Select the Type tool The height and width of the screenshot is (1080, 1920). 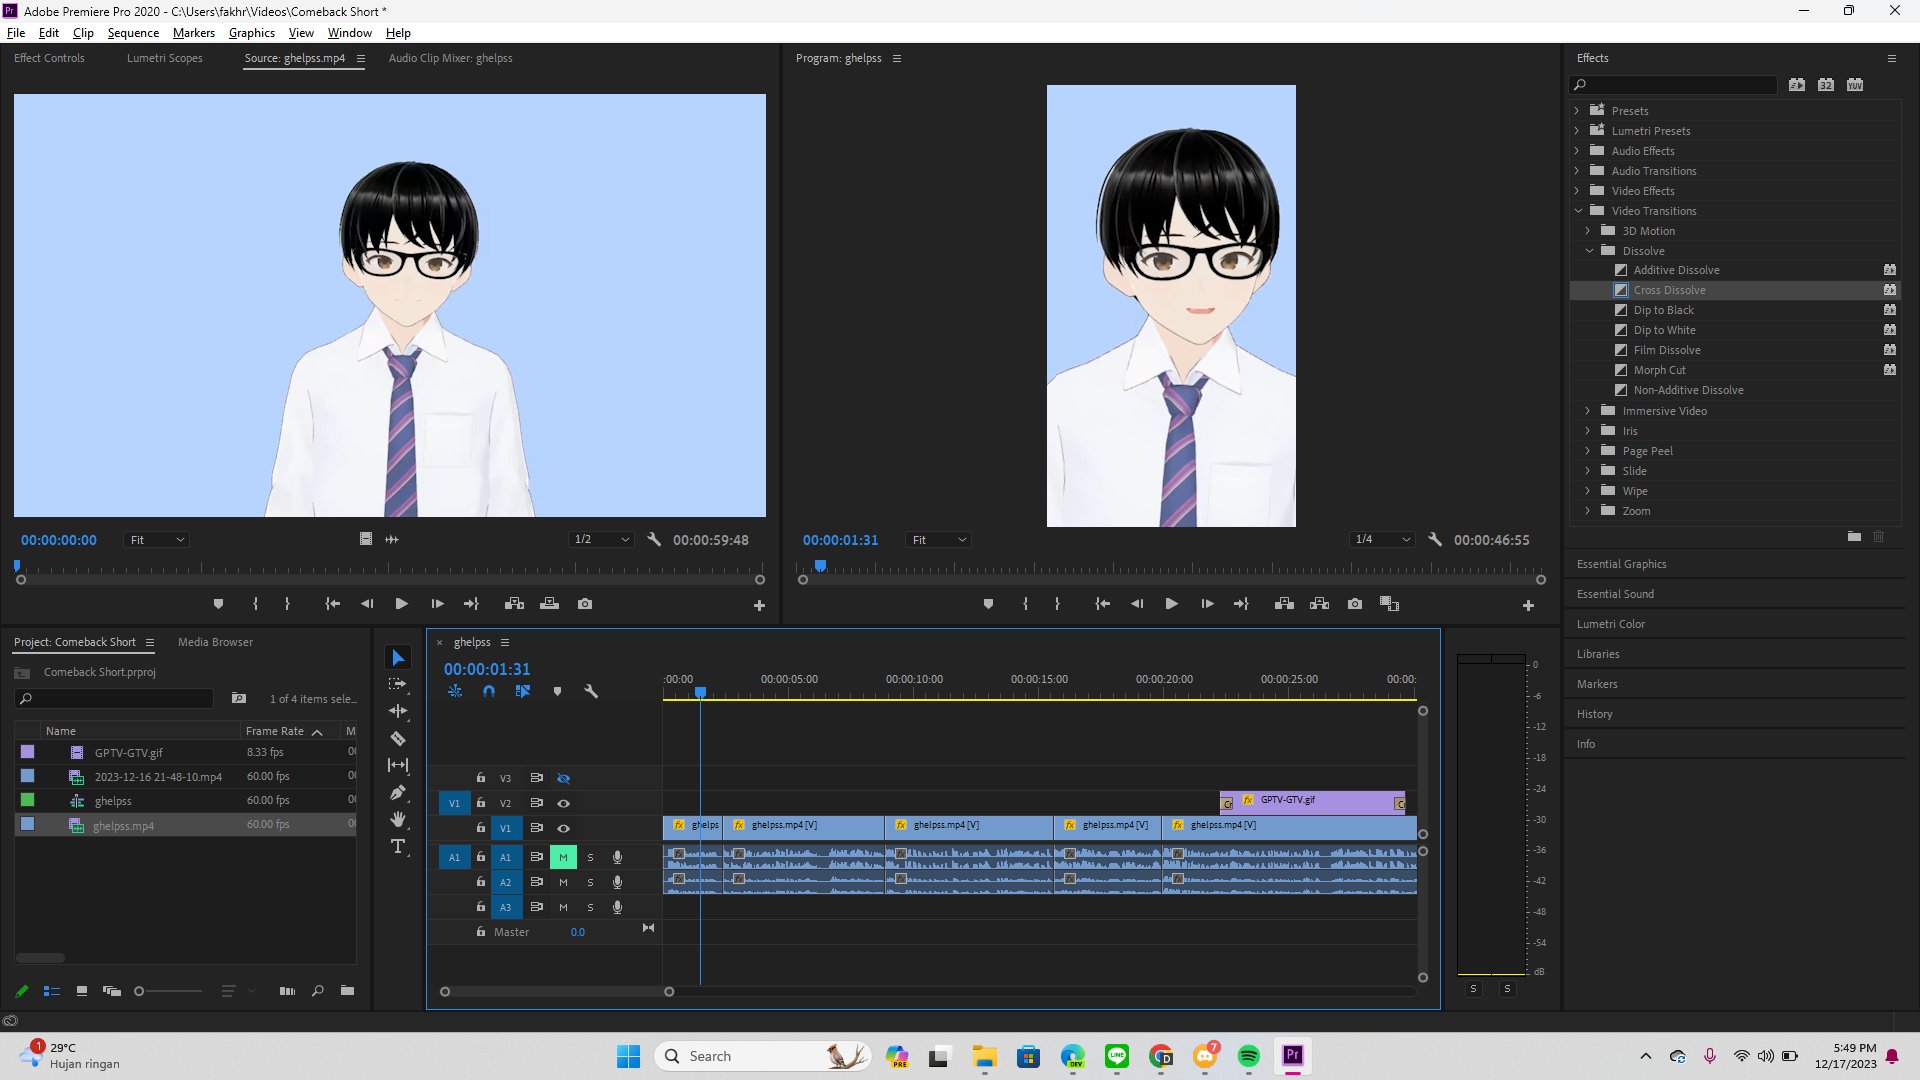tap(398, 846)
